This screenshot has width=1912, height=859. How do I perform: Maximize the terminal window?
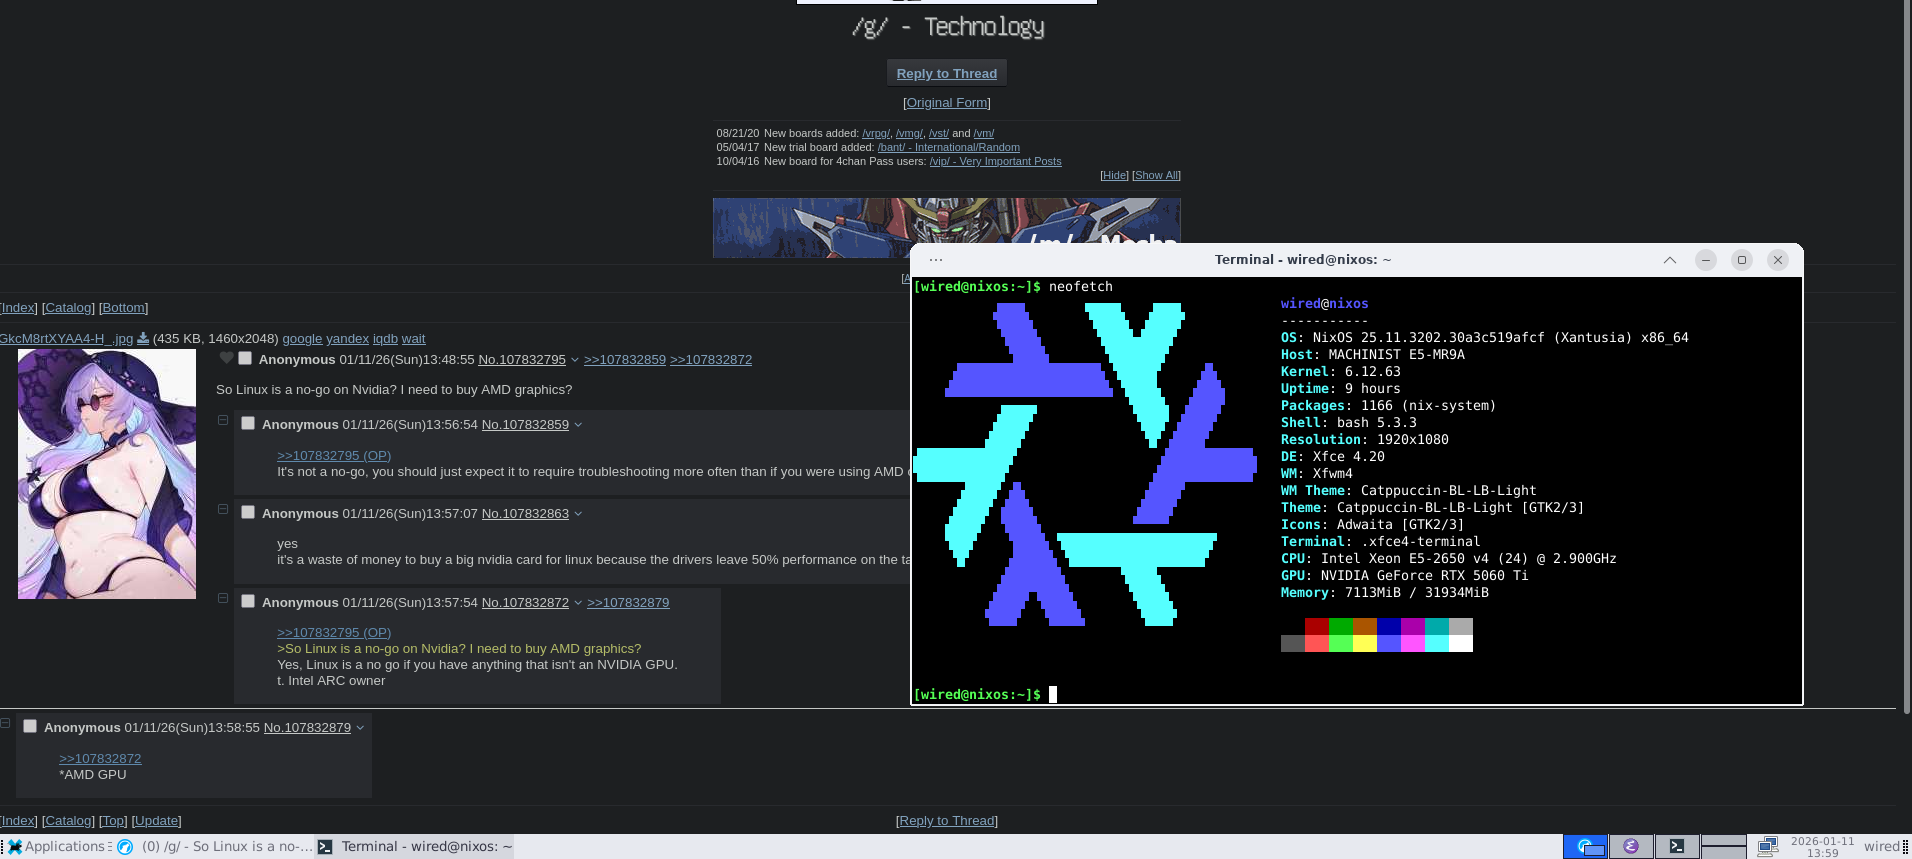pos(1742,260)
